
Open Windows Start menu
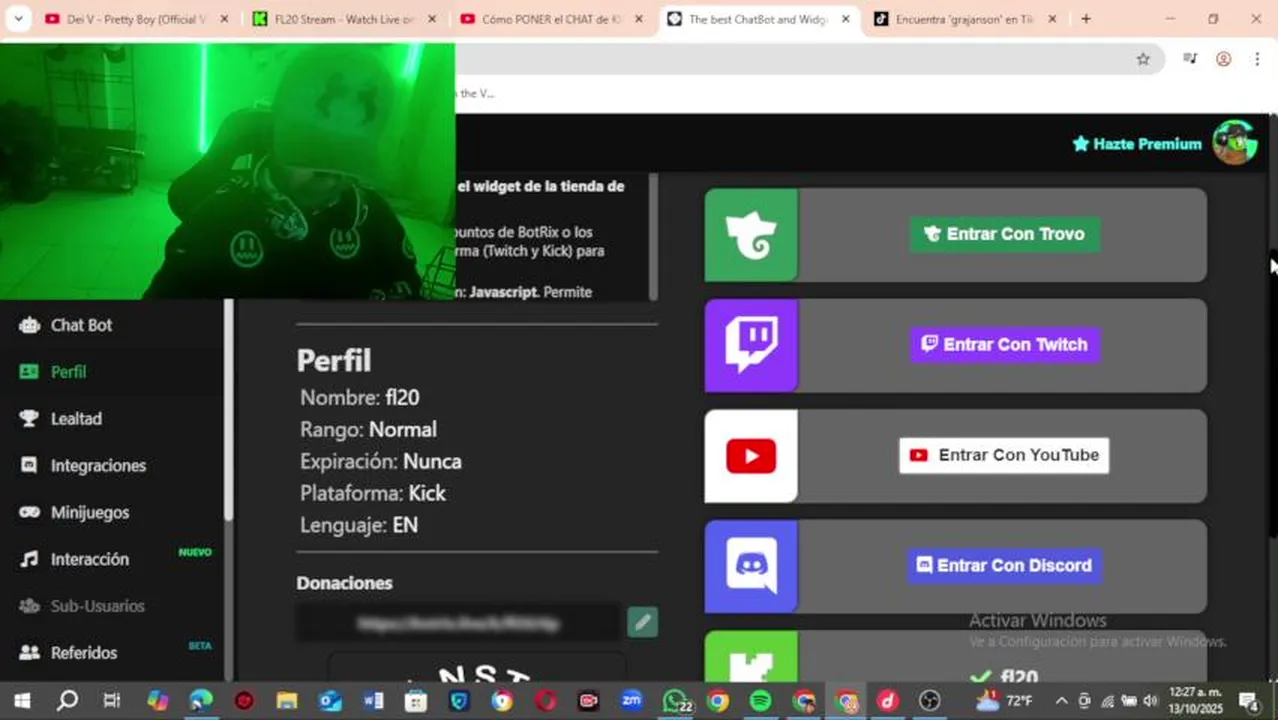(x=22, y=701)
